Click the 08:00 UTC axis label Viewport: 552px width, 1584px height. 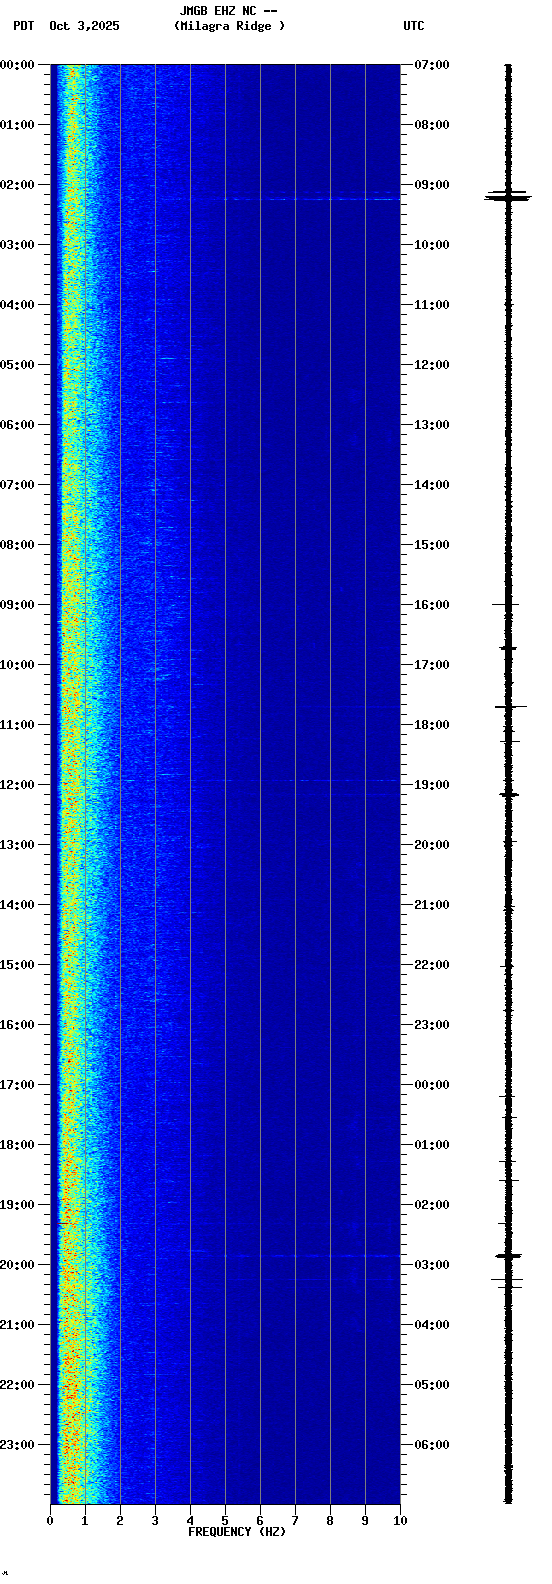click(432, 125)
